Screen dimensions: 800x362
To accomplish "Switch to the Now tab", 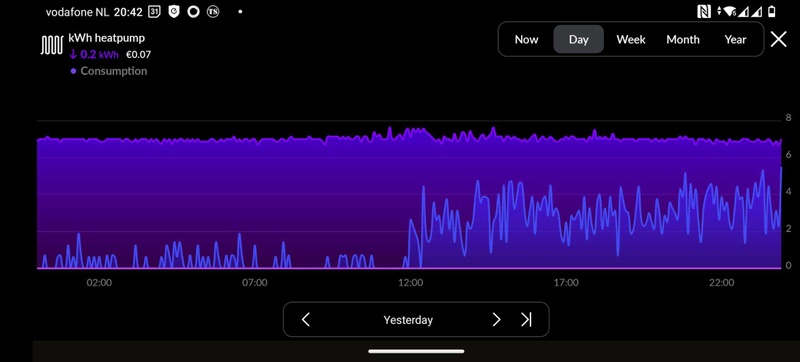I will pyautogui.click(x=526, y=39).
